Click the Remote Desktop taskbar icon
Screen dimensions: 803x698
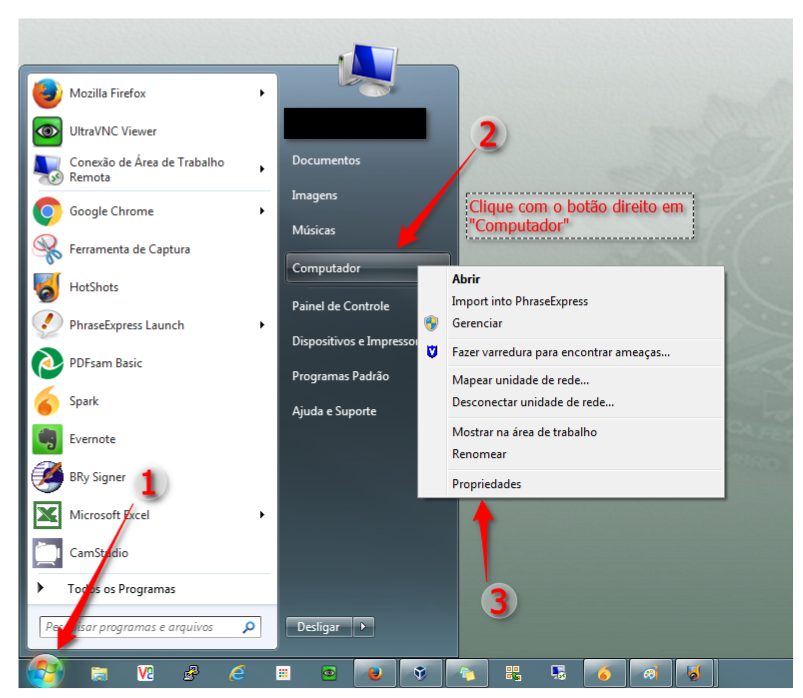tap(558, 673)
